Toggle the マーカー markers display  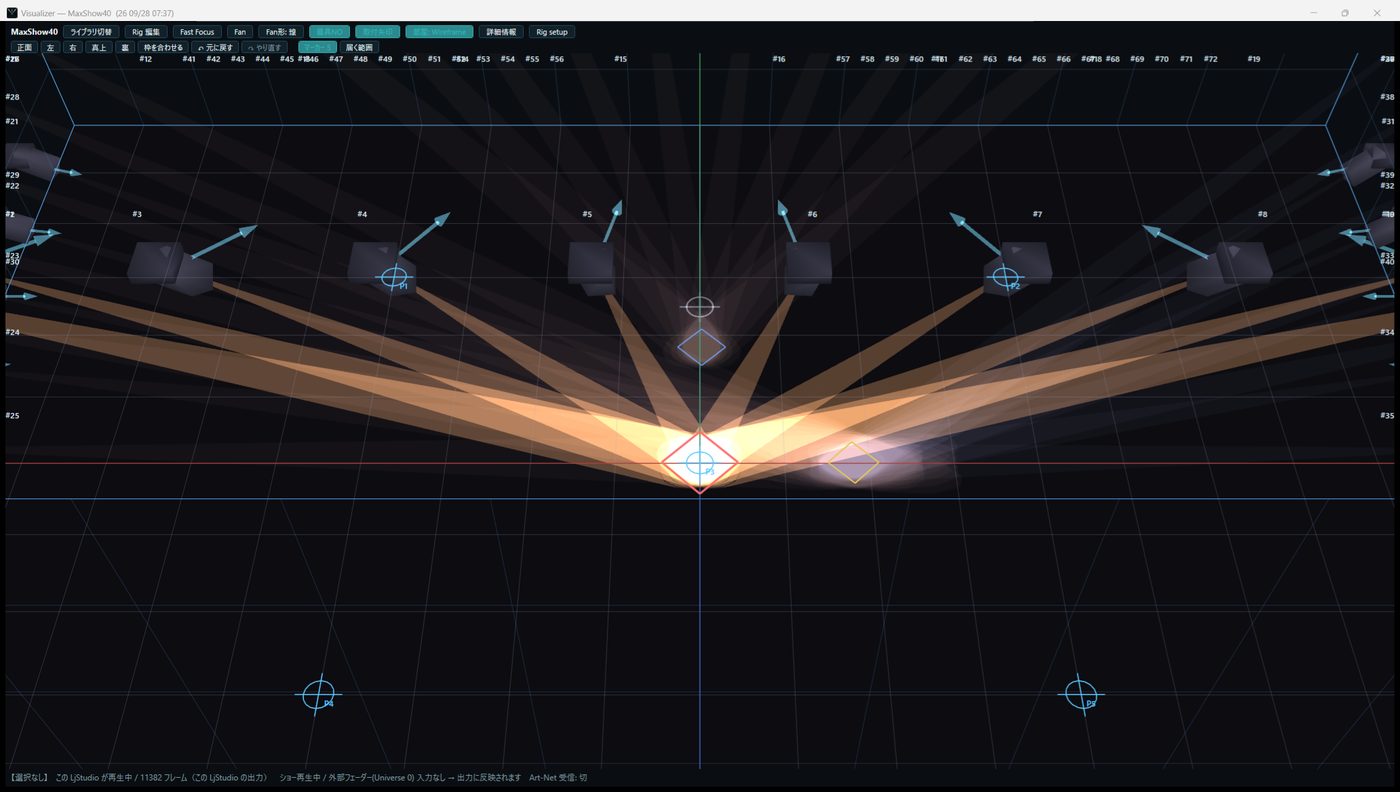(x=317, y=47)
